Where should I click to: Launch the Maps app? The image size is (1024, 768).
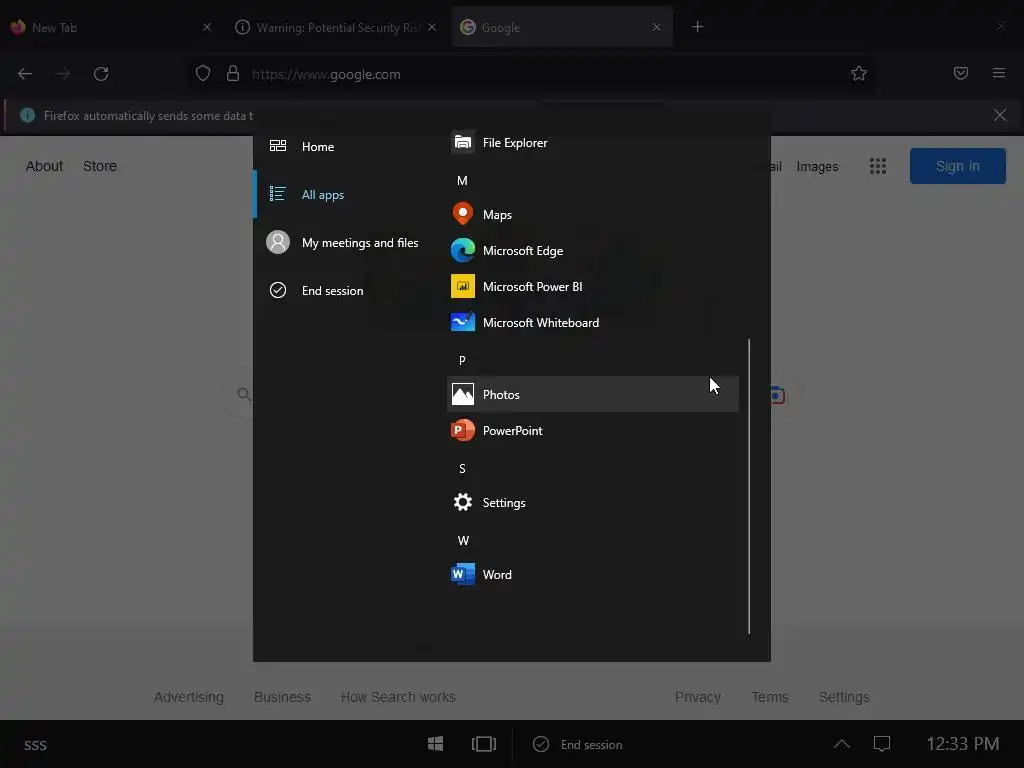(x=592, y=214)
